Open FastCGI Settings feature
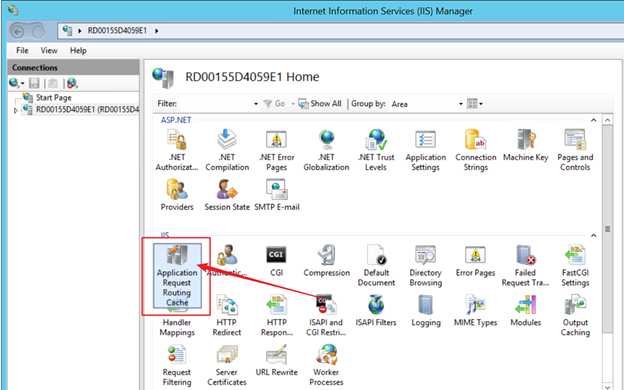Viewport: 624px width, 390px height. [x=575, y=266]
